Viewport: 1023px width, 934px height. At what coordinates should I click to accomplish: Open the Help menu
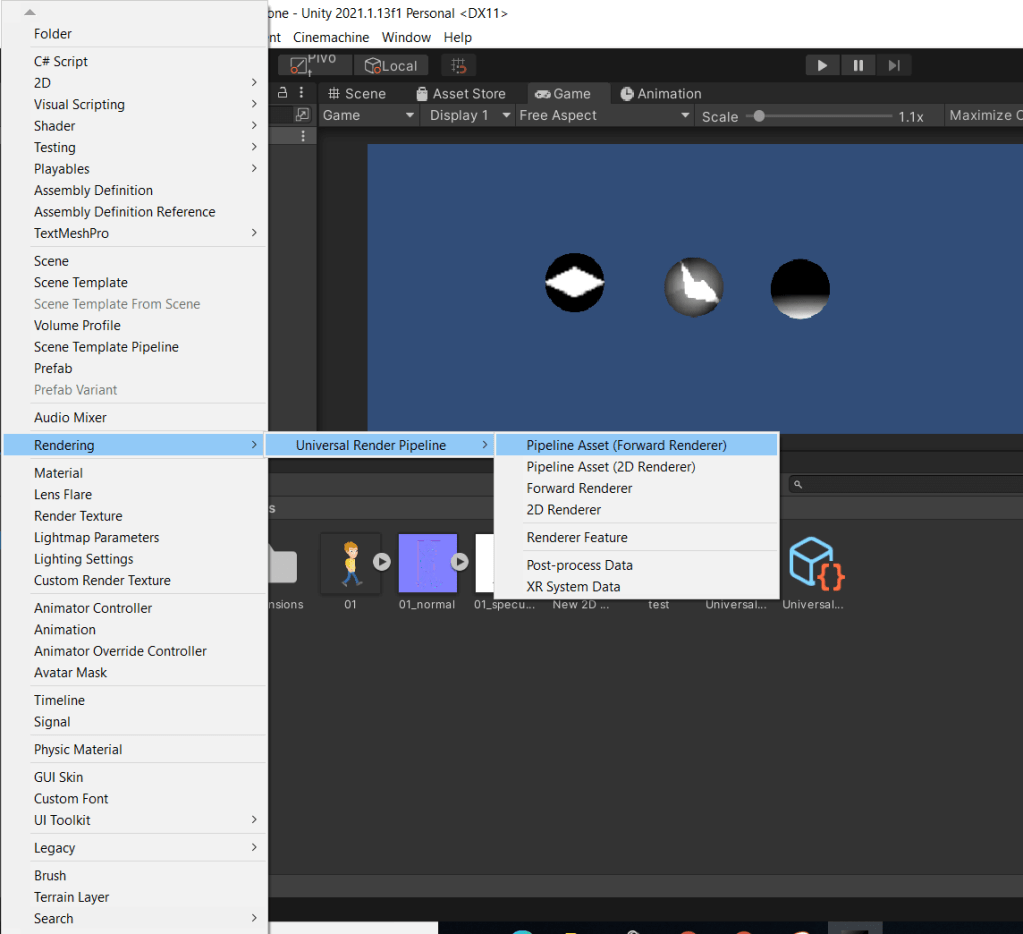(x=457, y=37)
